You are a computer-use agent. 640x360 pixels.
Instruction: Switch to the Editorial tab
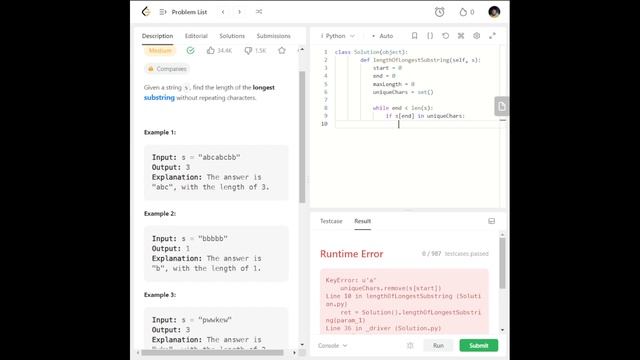click(196, 36)
